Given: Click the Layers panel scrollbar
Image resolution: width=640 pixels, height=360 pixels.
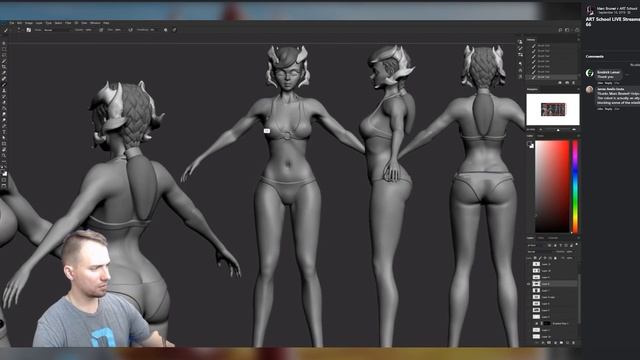Looking at the screenshot, I should (579, 300).
